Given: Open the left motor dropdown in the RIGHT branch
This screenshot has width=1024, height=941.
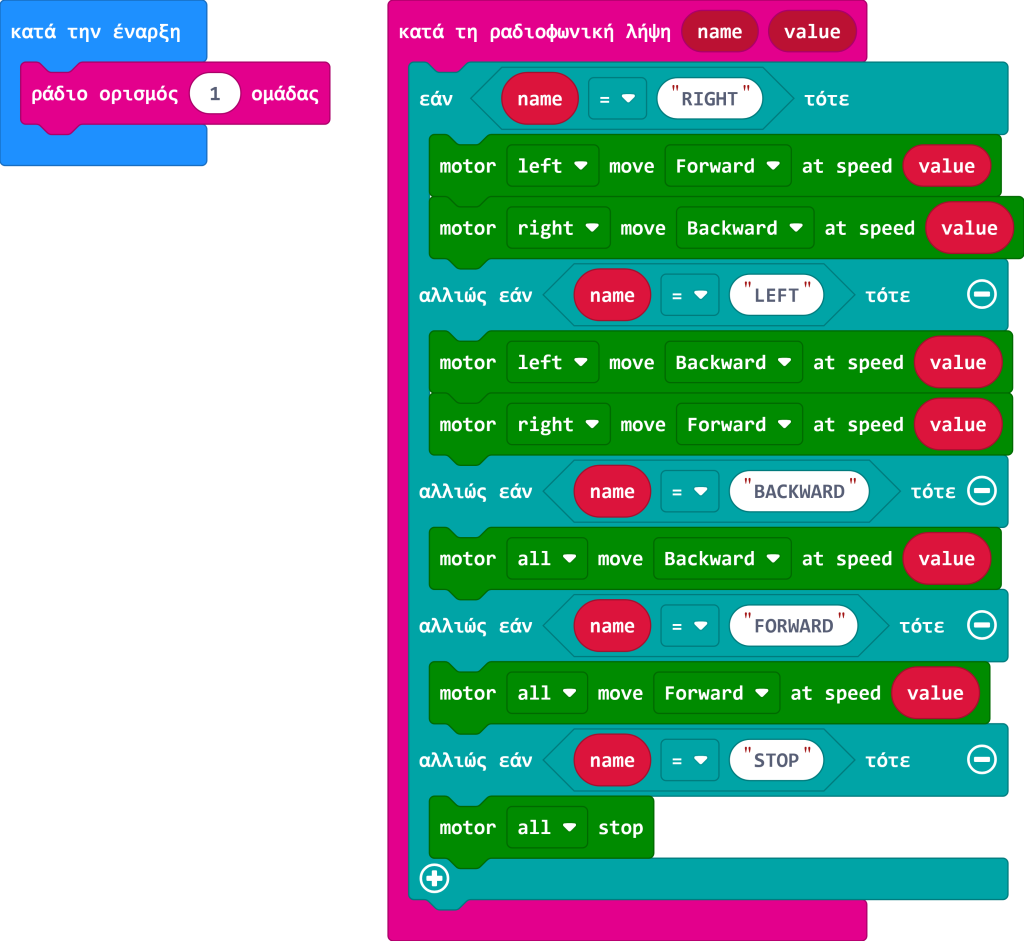Looking at the screenshot, I should [552, 166].
